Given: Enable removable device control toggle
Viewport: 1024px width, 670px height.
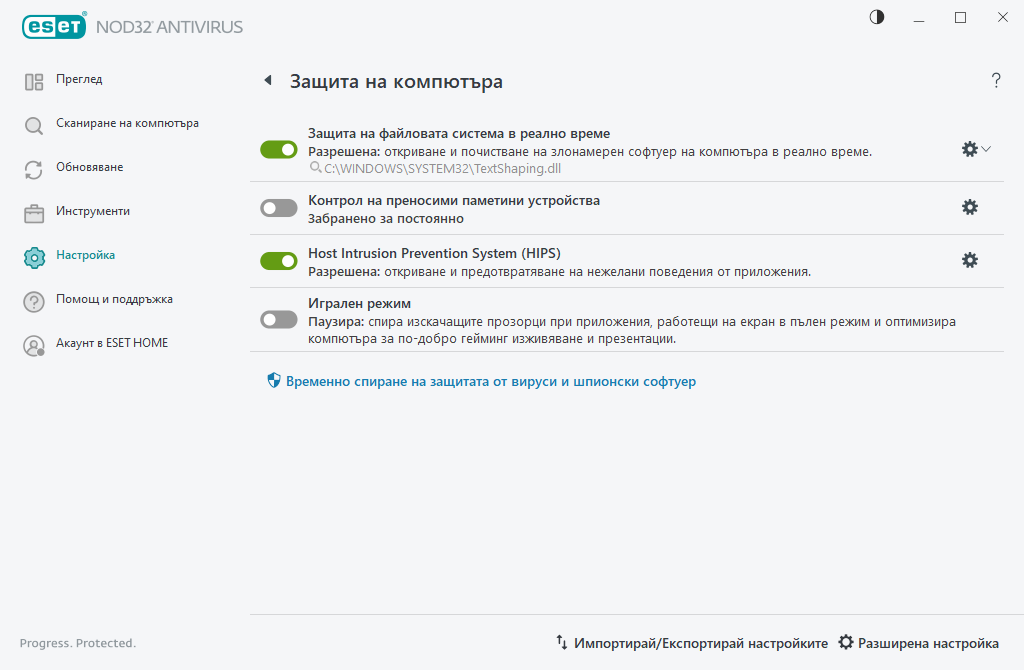Looking at the screenshot, I should [x=279, y=208].
